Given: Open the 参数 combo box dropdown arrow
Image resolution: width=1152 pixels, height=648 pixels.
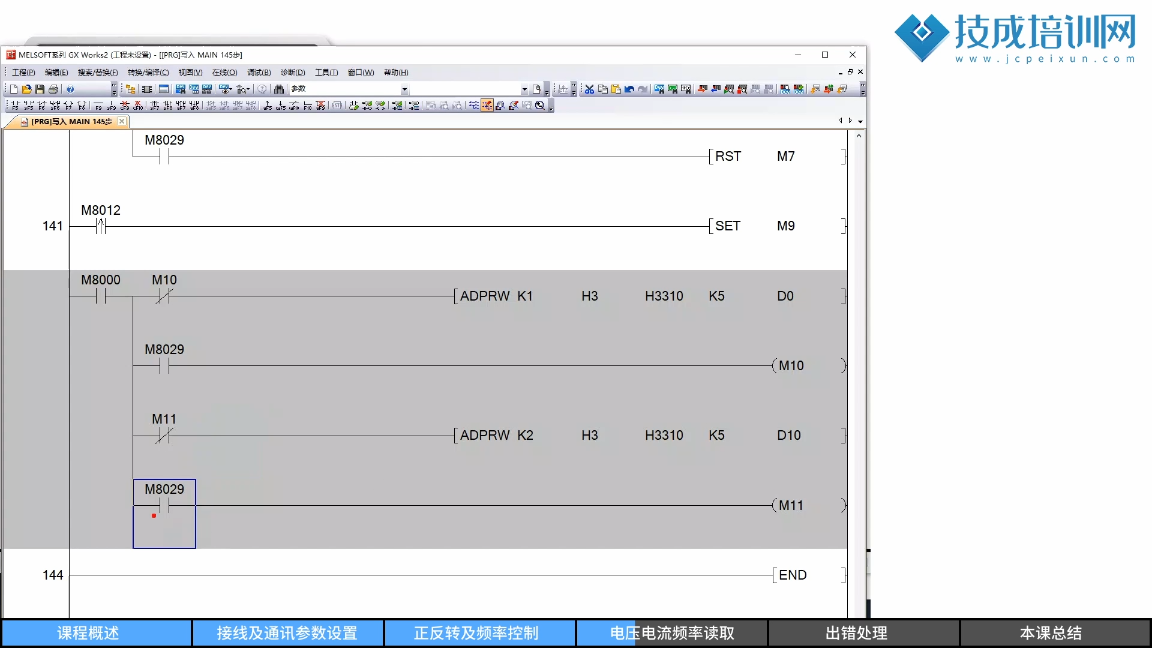Looking at the screenshot, I should click(404, 90).
